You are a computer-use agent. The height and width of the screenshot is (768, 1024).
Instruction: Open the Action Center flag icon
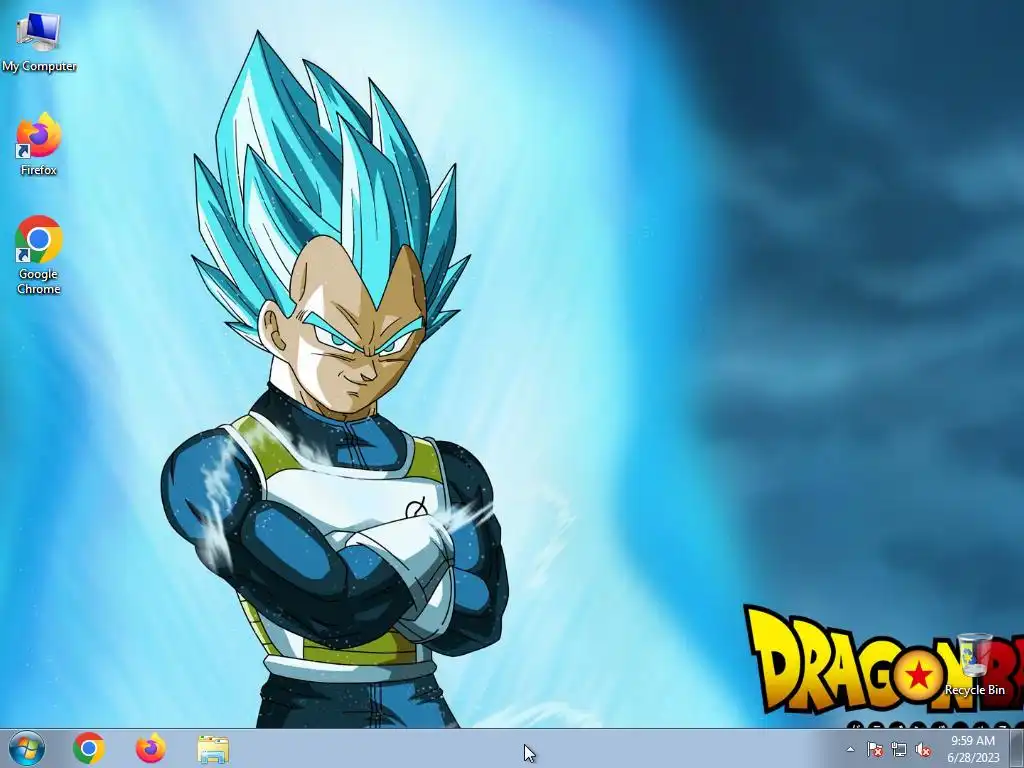[x=875, y=749]
